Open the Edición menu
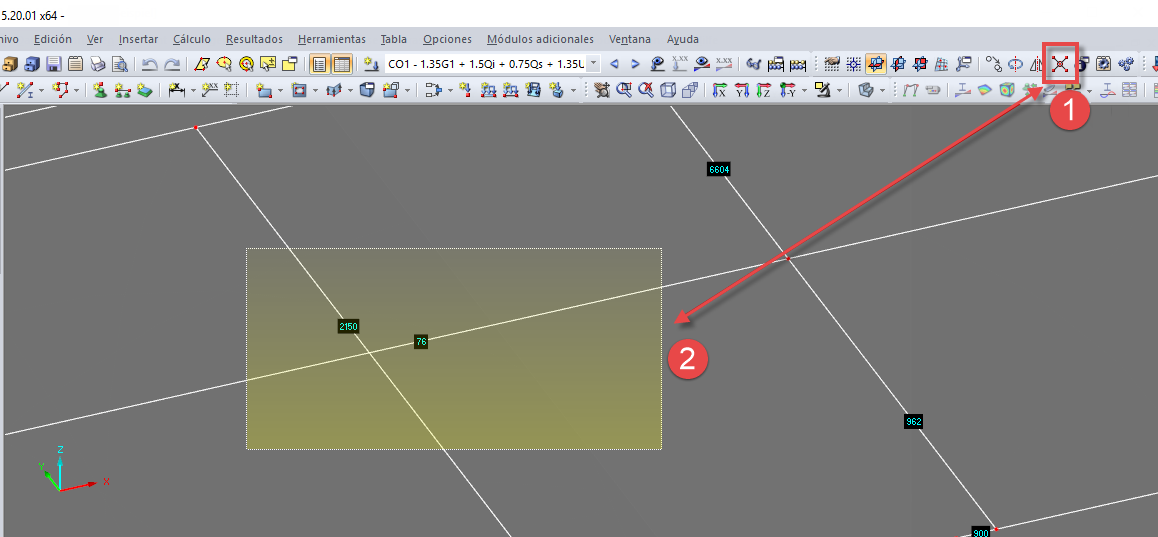This screenshot has width=1158, height=537. [x=53, y=39]
